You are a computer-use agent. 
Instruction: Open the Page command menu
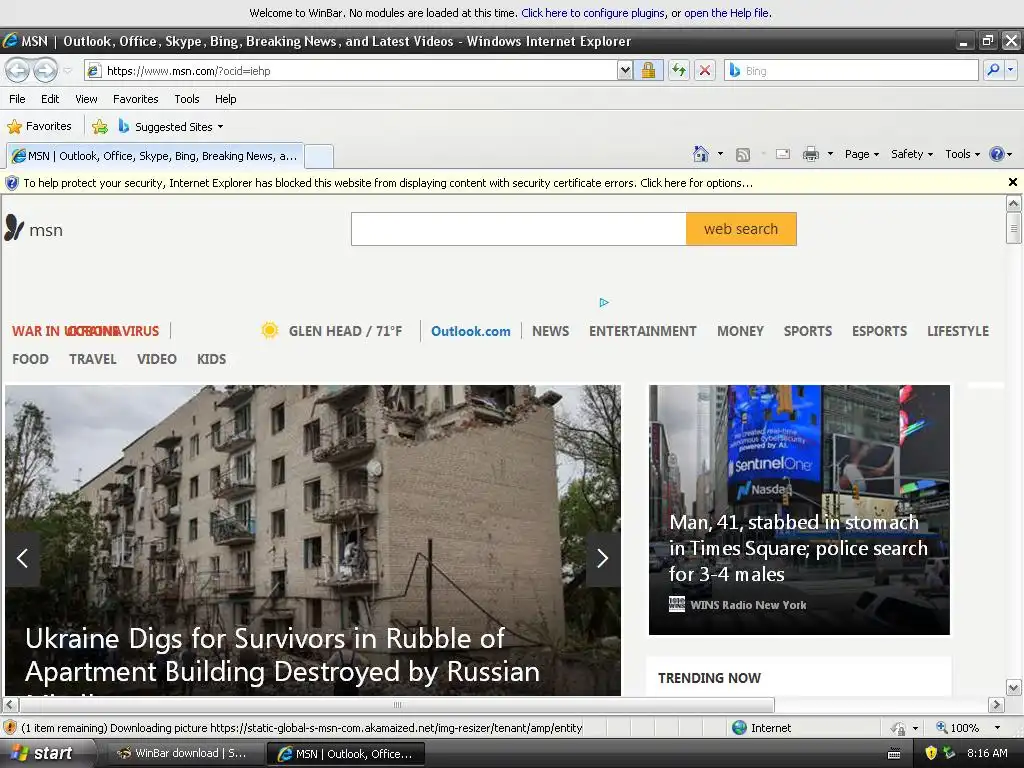pyautogui.click(x=861, y=154)
